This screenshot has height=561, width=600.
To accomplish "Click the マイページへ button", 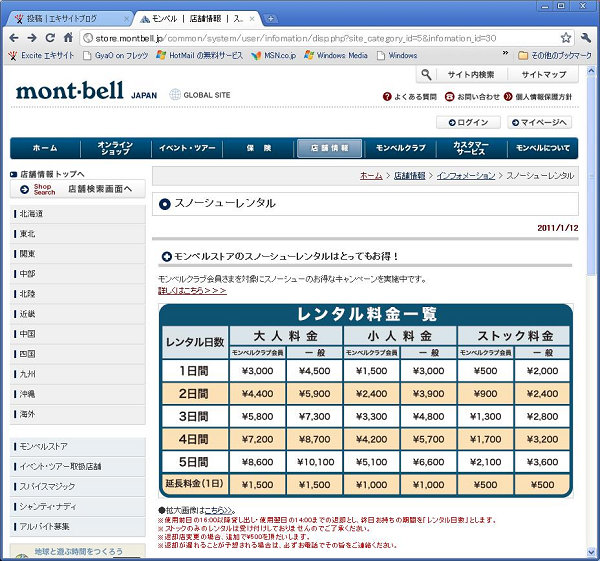I will [540, 122].
